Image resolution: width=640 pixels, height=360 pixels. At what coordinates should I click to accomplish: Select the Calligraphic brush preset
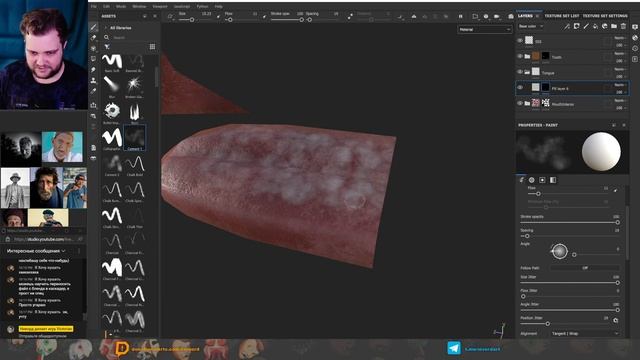(x=112, y=139)
